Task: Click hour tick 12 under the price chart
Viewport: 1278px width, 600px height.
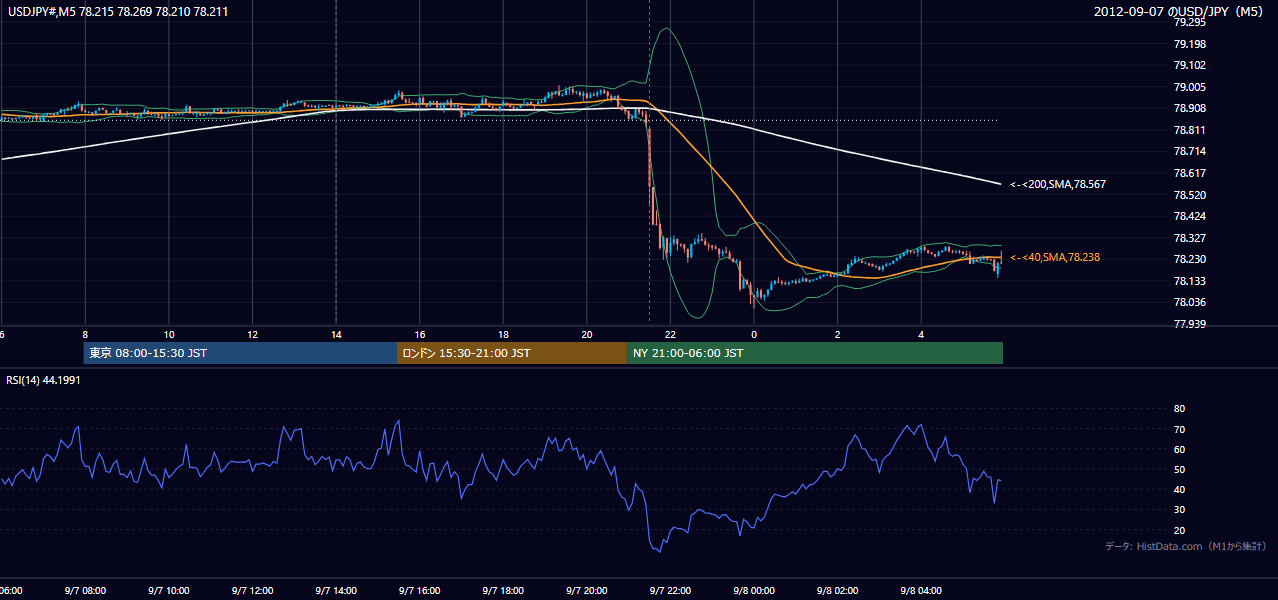Action: [252, 334]
